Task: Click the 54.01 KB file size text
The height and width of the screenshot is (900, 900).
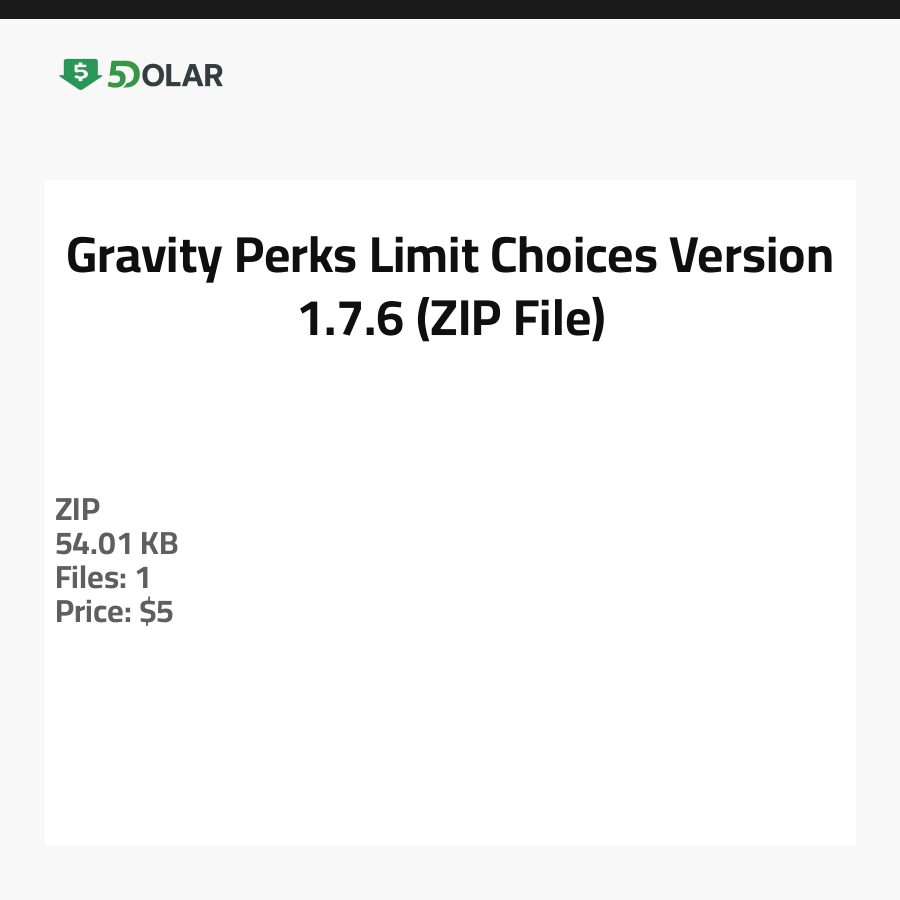Action: [116, 544]
